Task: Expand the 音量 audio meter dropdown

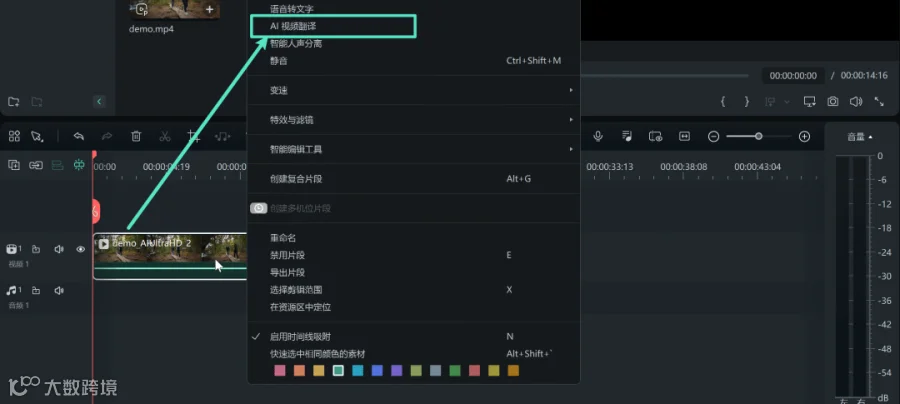Action: point(860,137)
